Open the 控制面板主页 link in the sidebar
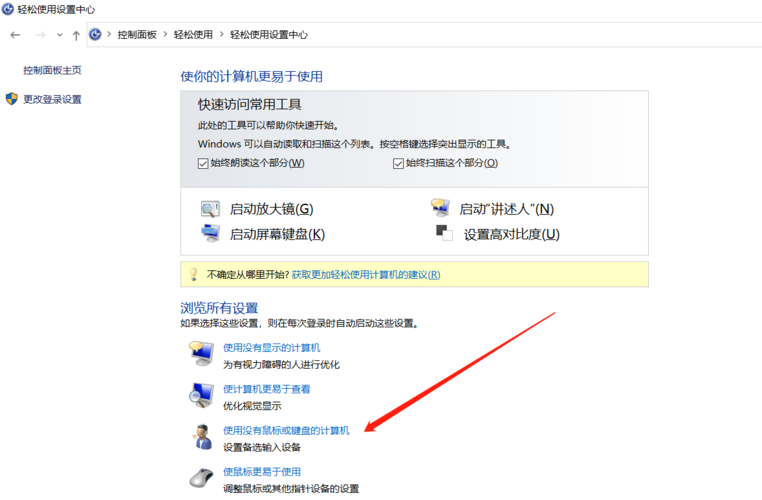Screen dimensions: 762x500 pos(52,70)
